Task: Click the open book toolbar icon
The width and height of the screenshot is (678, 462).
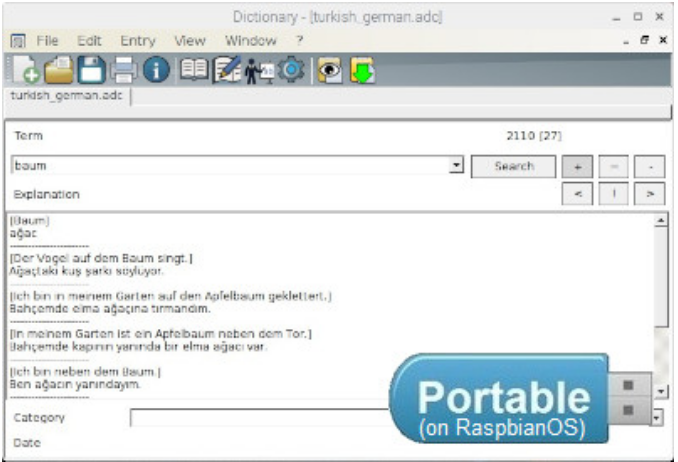Action: coord(194,70)
